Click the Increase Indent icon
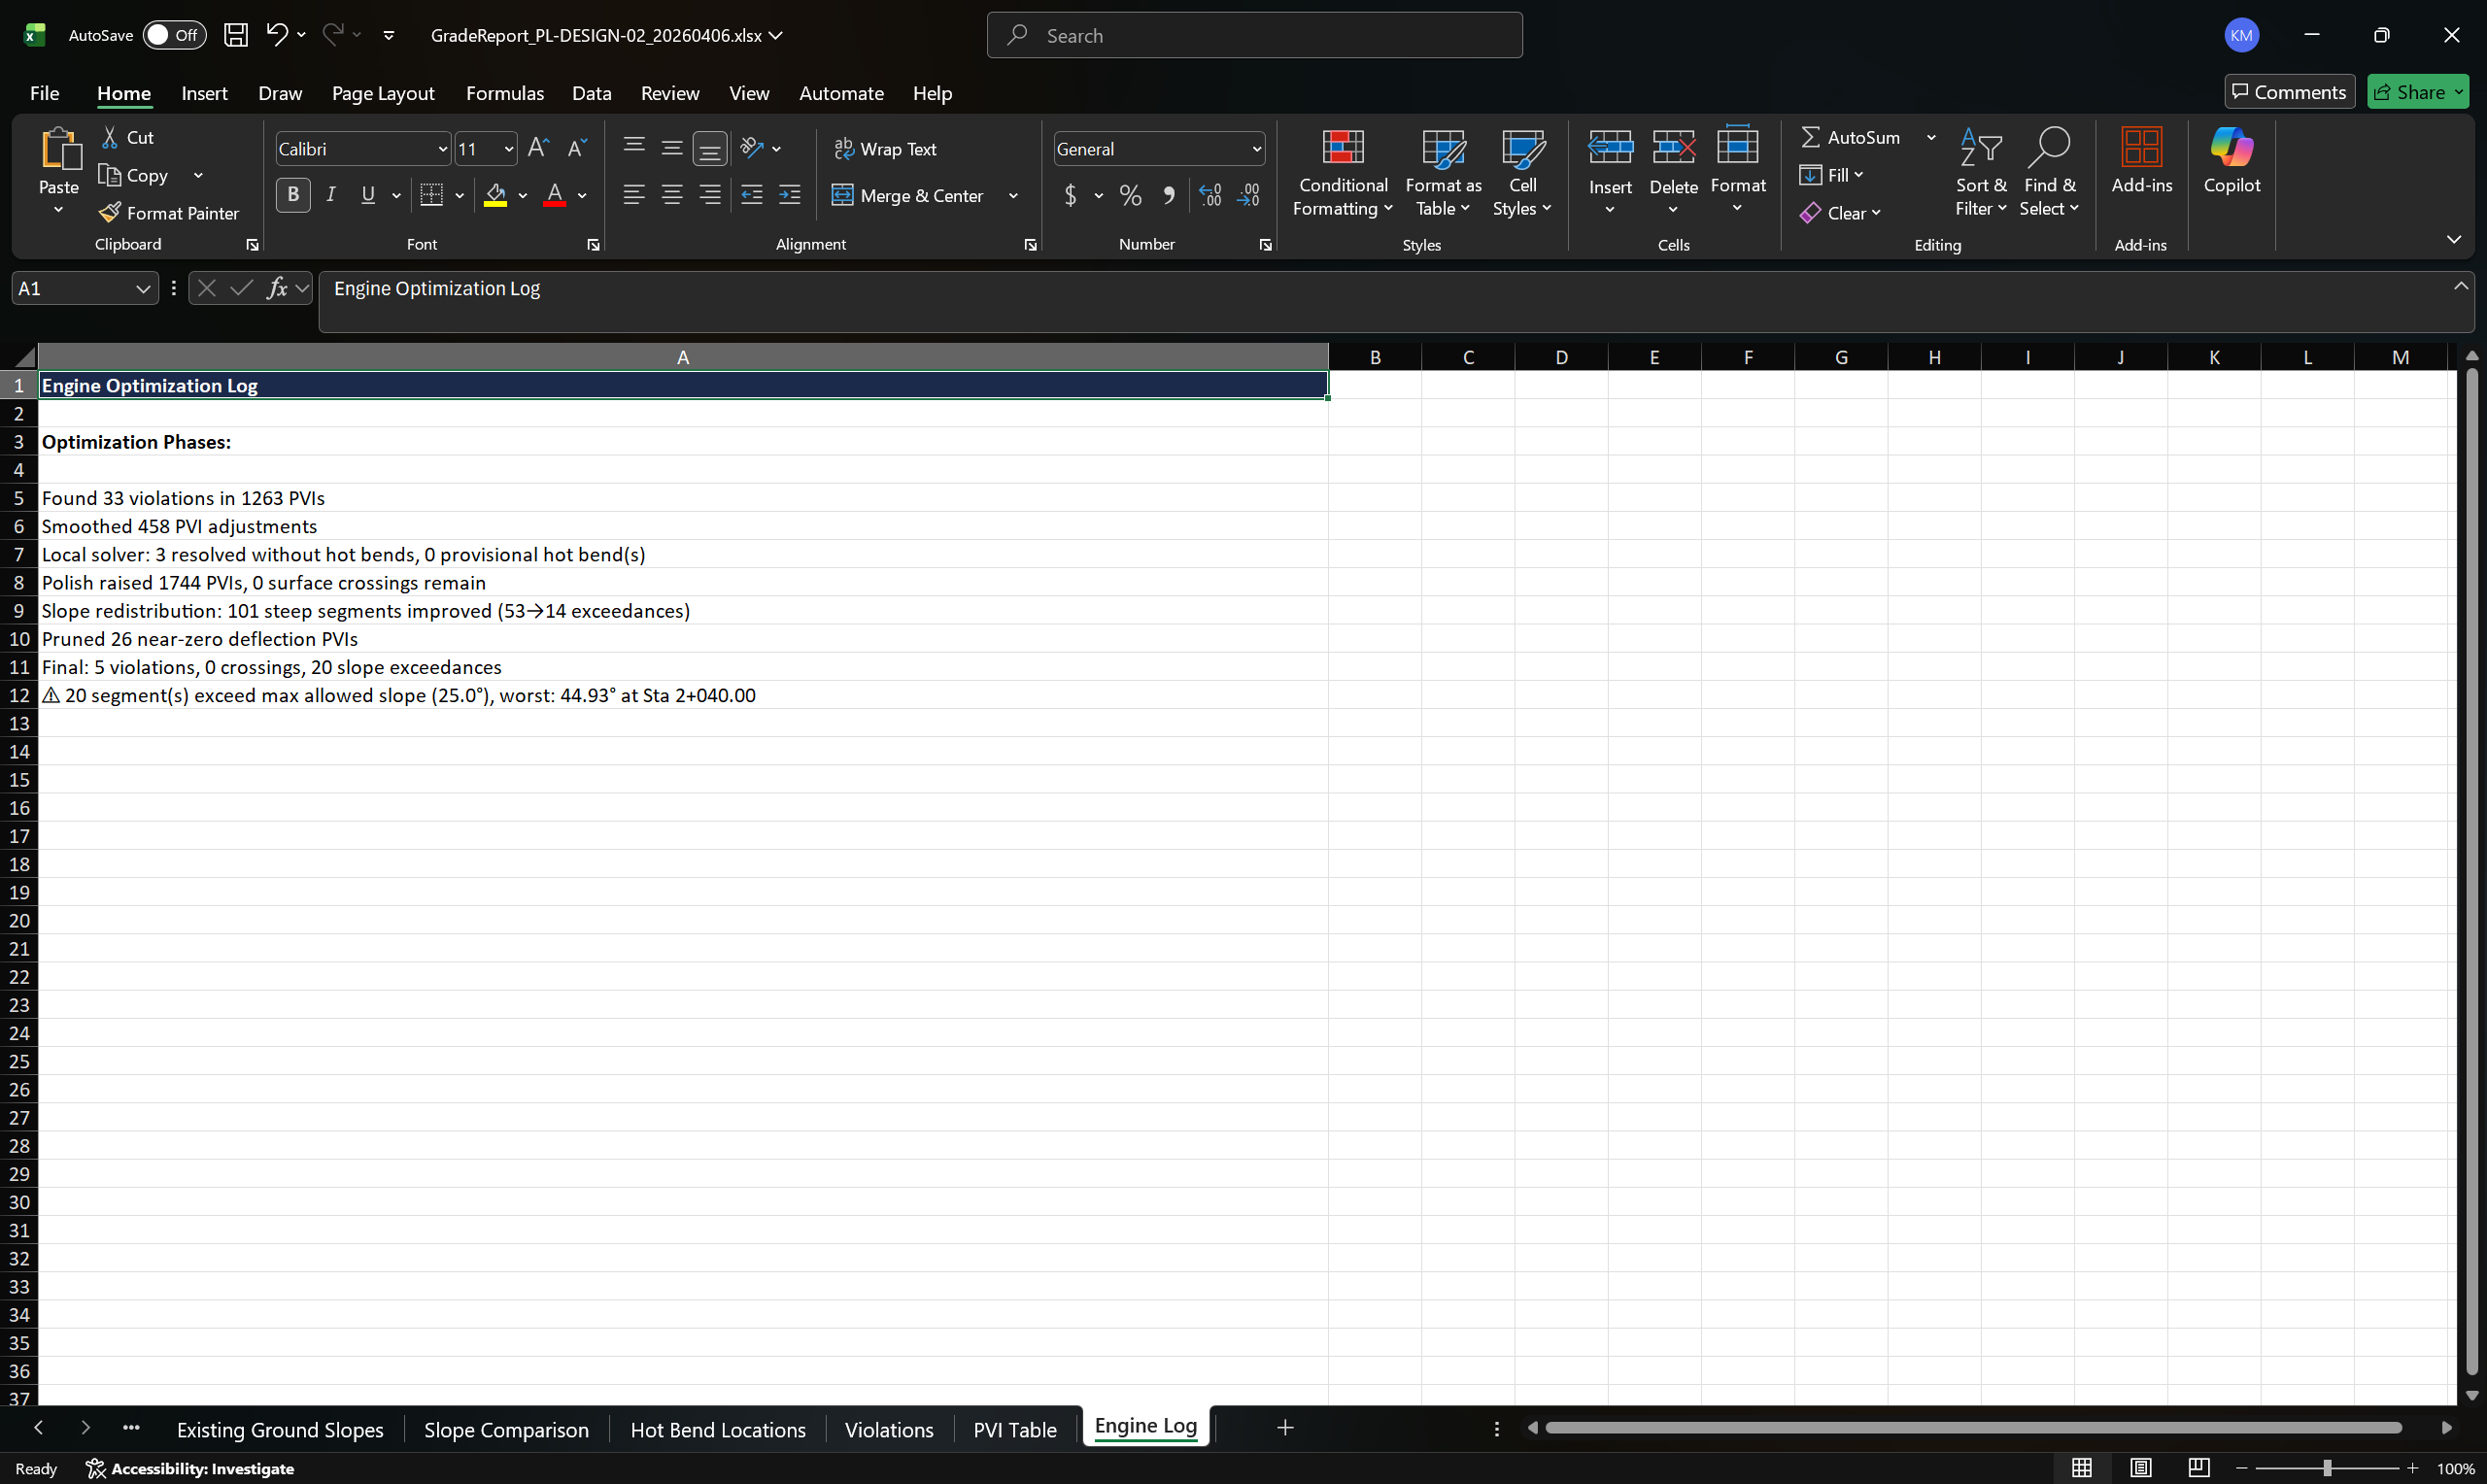 [790, 195]
